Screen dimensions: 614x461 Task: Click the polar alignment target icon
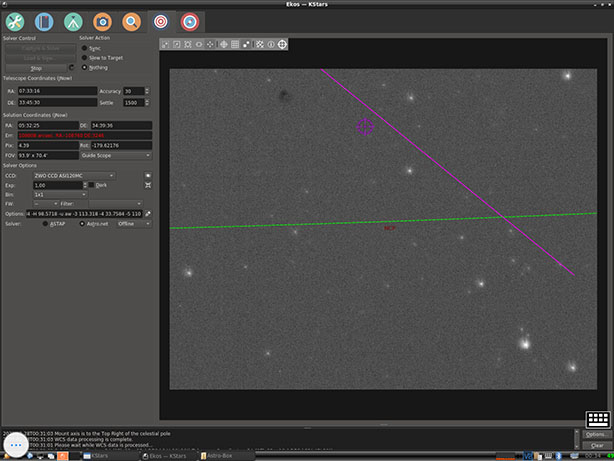[x=282, y=44]
